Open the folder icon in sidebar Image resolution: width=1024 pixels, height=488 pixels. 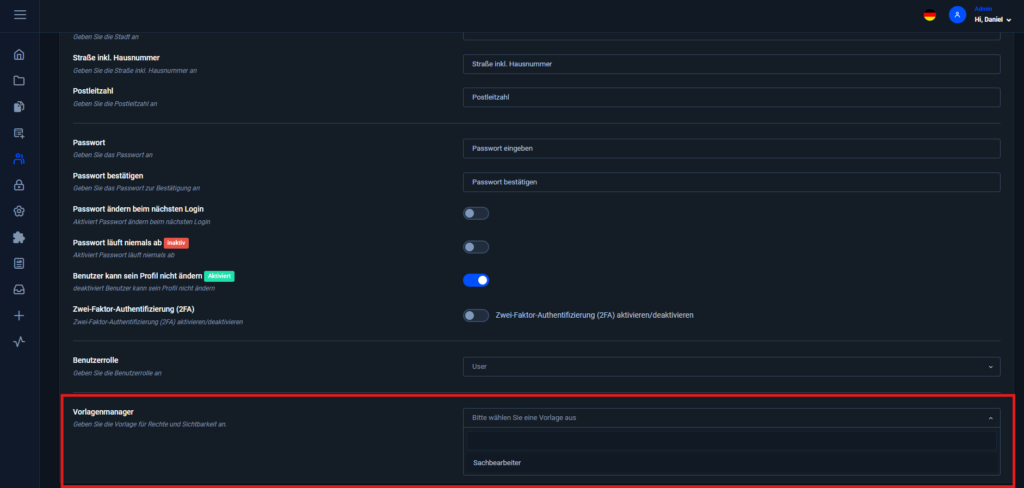pos(19,80)
